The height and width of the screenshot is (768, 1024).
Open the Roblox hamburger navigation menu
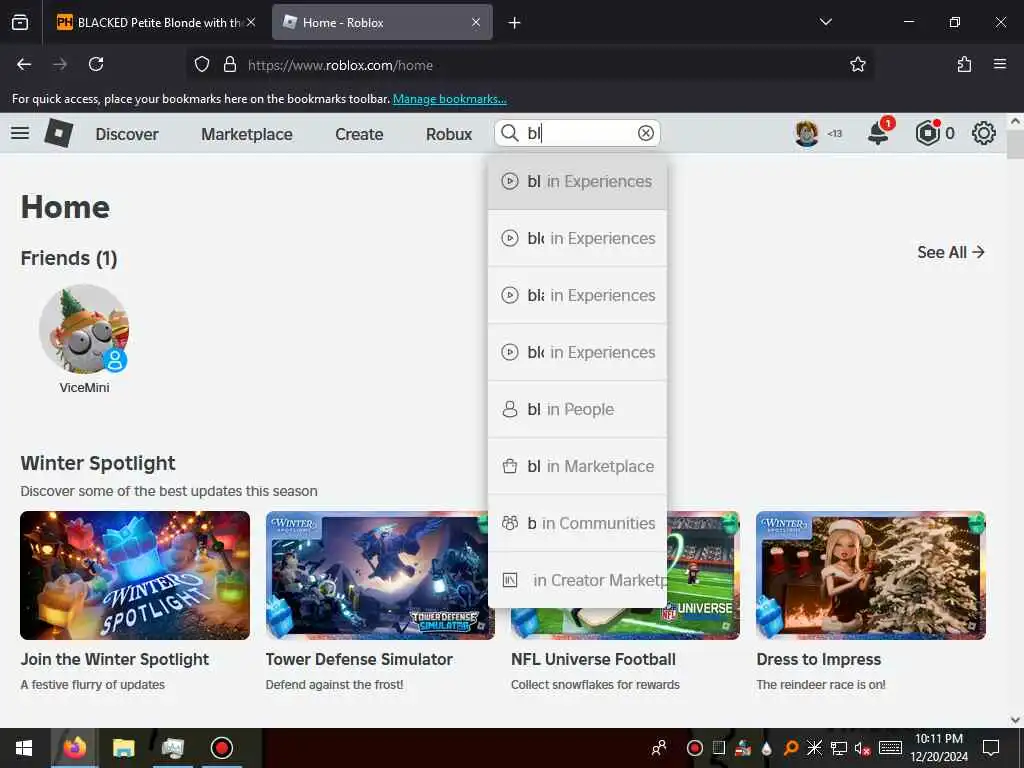pyautogui.click(x=20, y=133)
